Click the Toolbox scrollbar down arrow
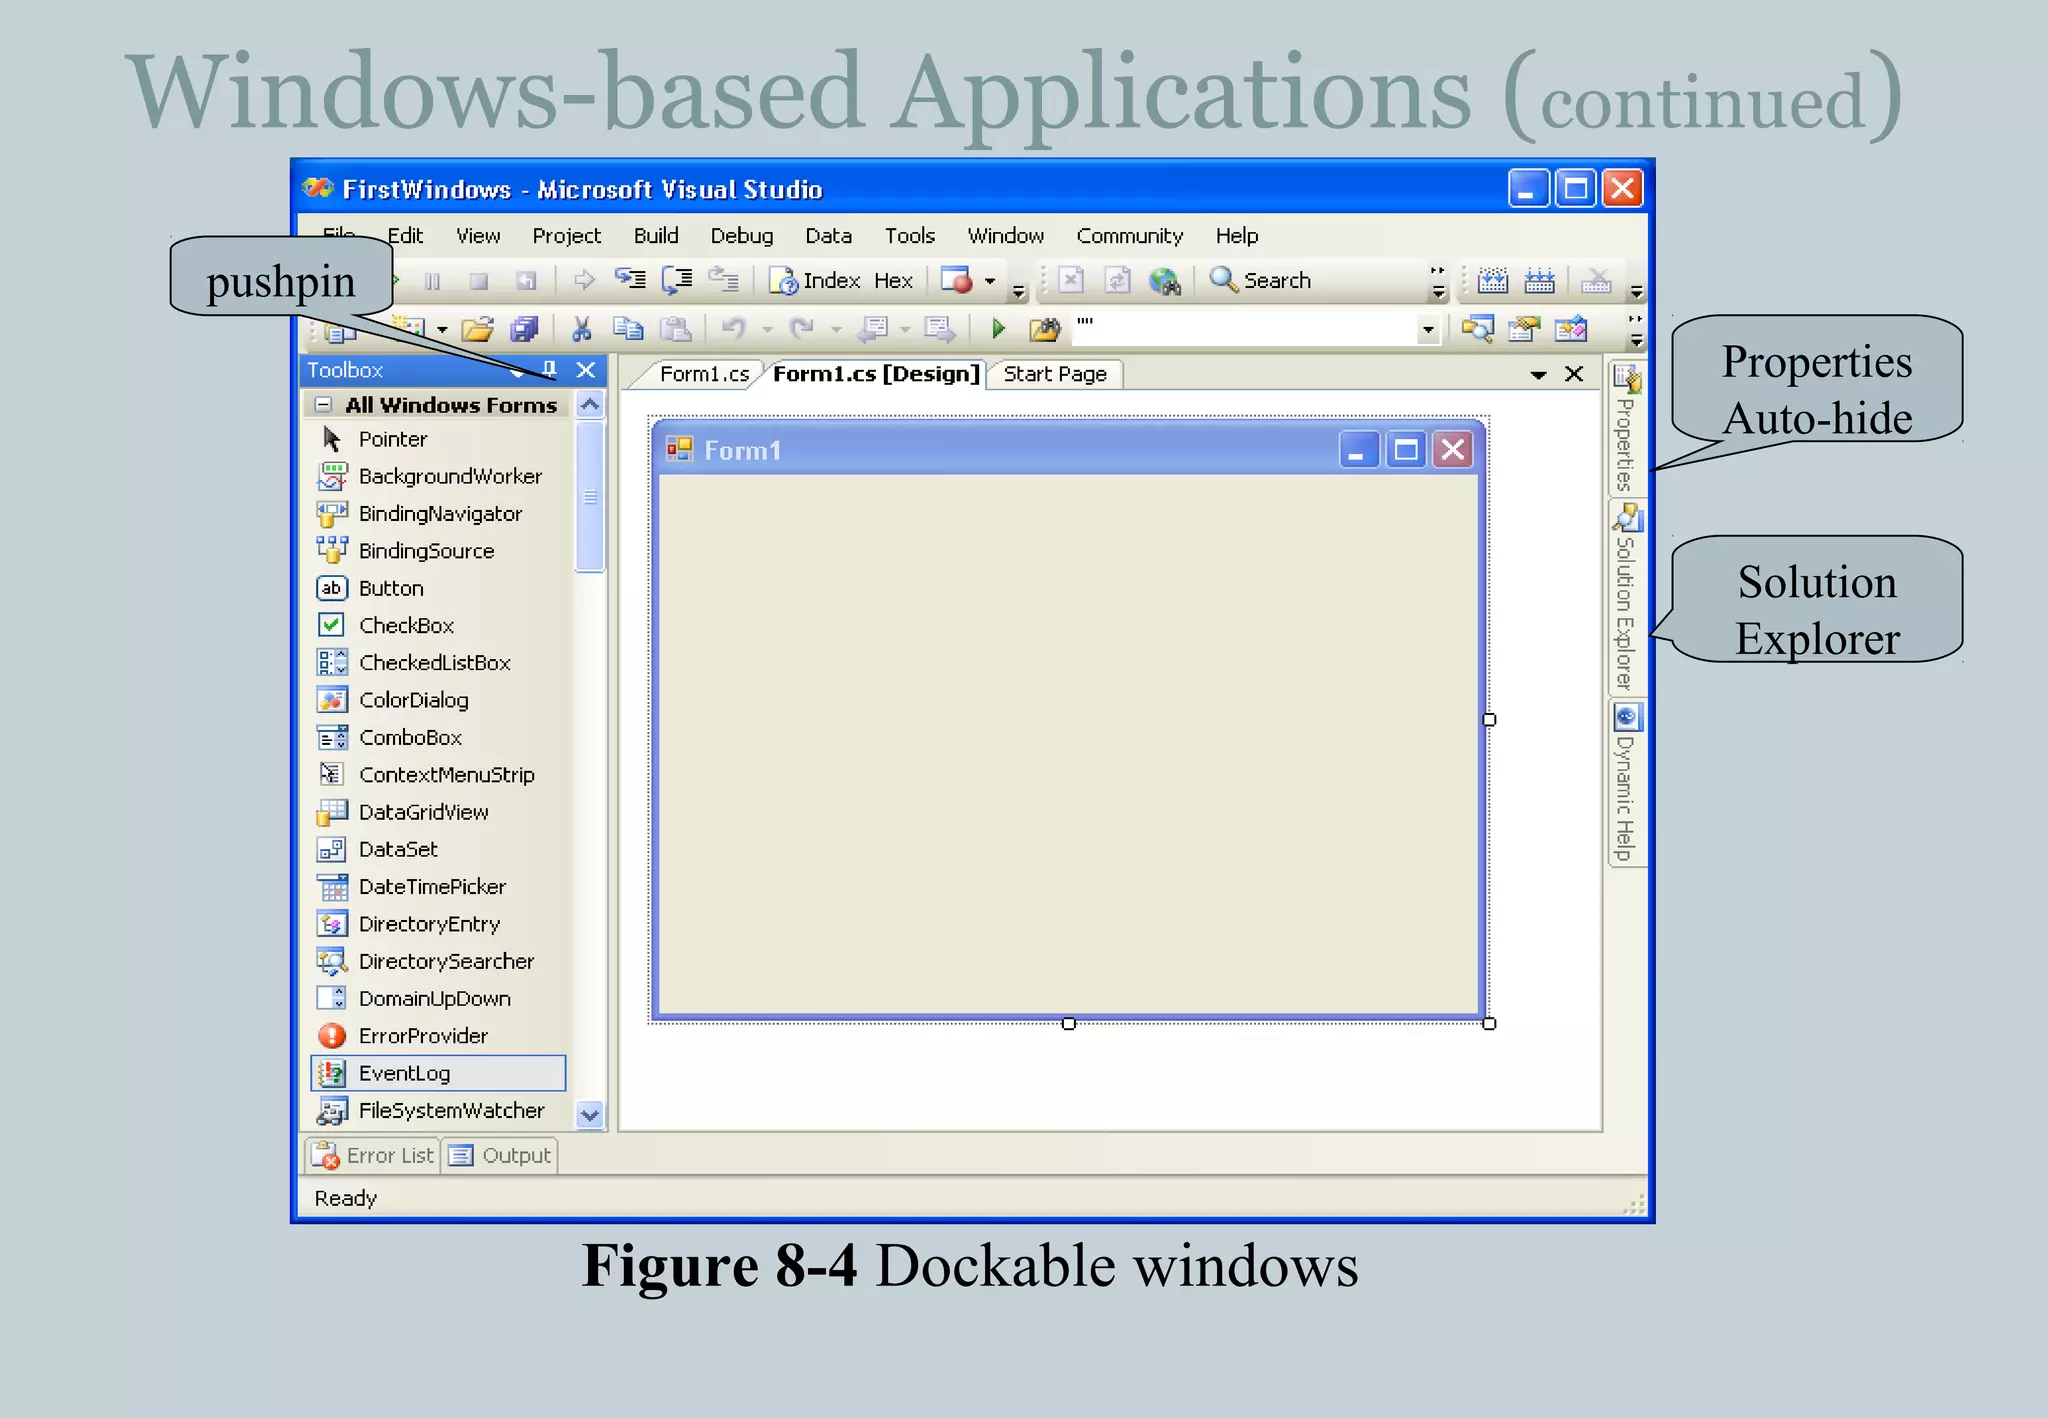The height and width of the screenshot is (1418, 2048). [x=590, y=1114]
